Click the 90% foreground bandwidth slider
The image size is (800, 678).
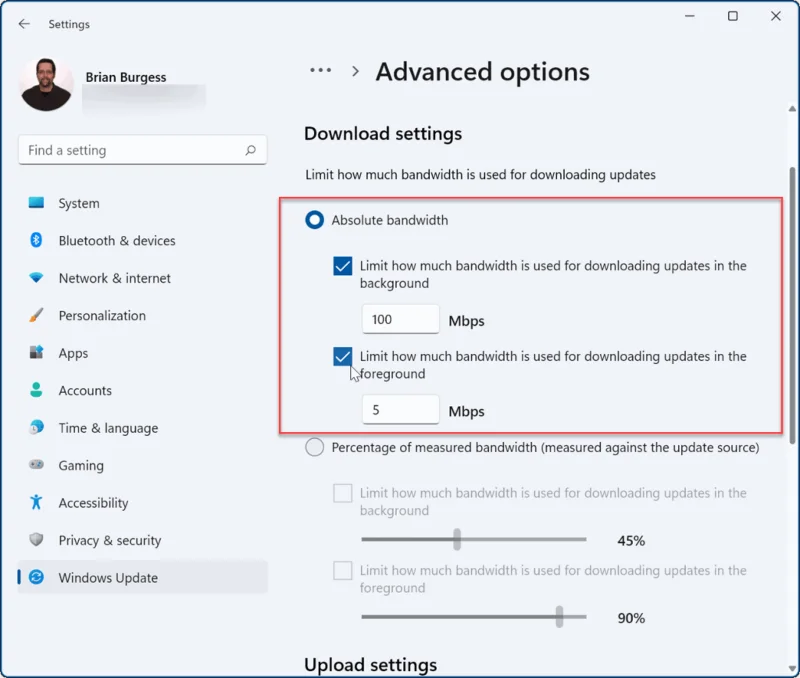click(473, 617)
